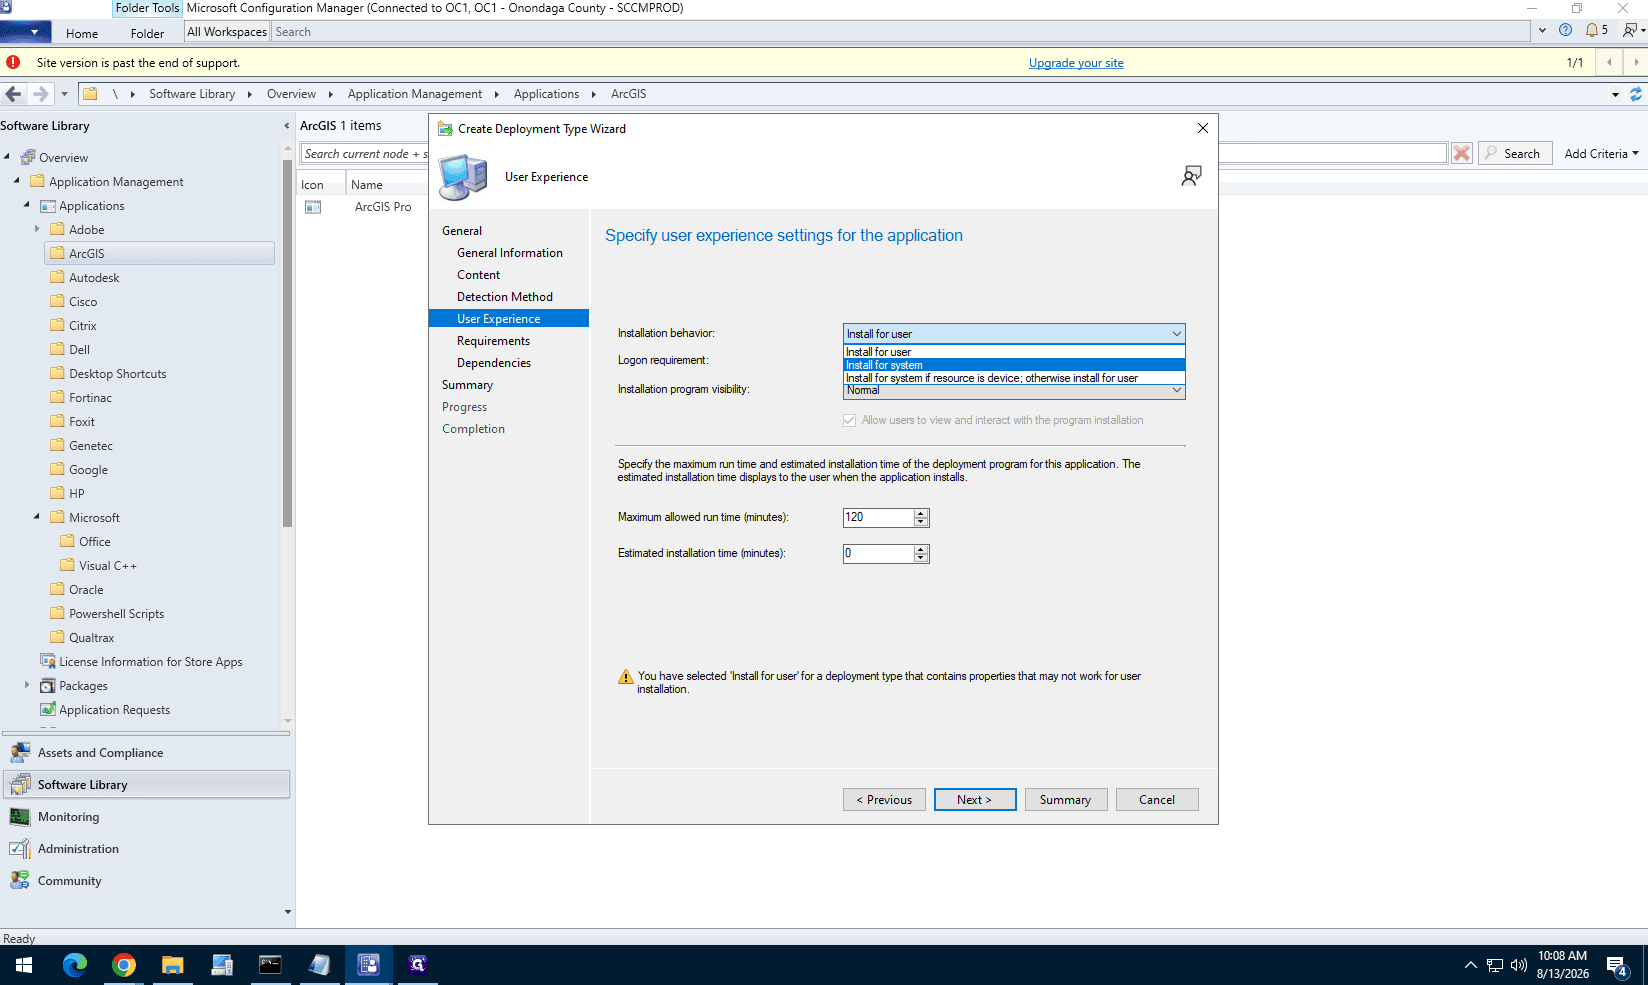The height and width of the screenshot is (985, 1648).
Task: Click the feedback icon in the wizard header
Action: coord(1191,176)
